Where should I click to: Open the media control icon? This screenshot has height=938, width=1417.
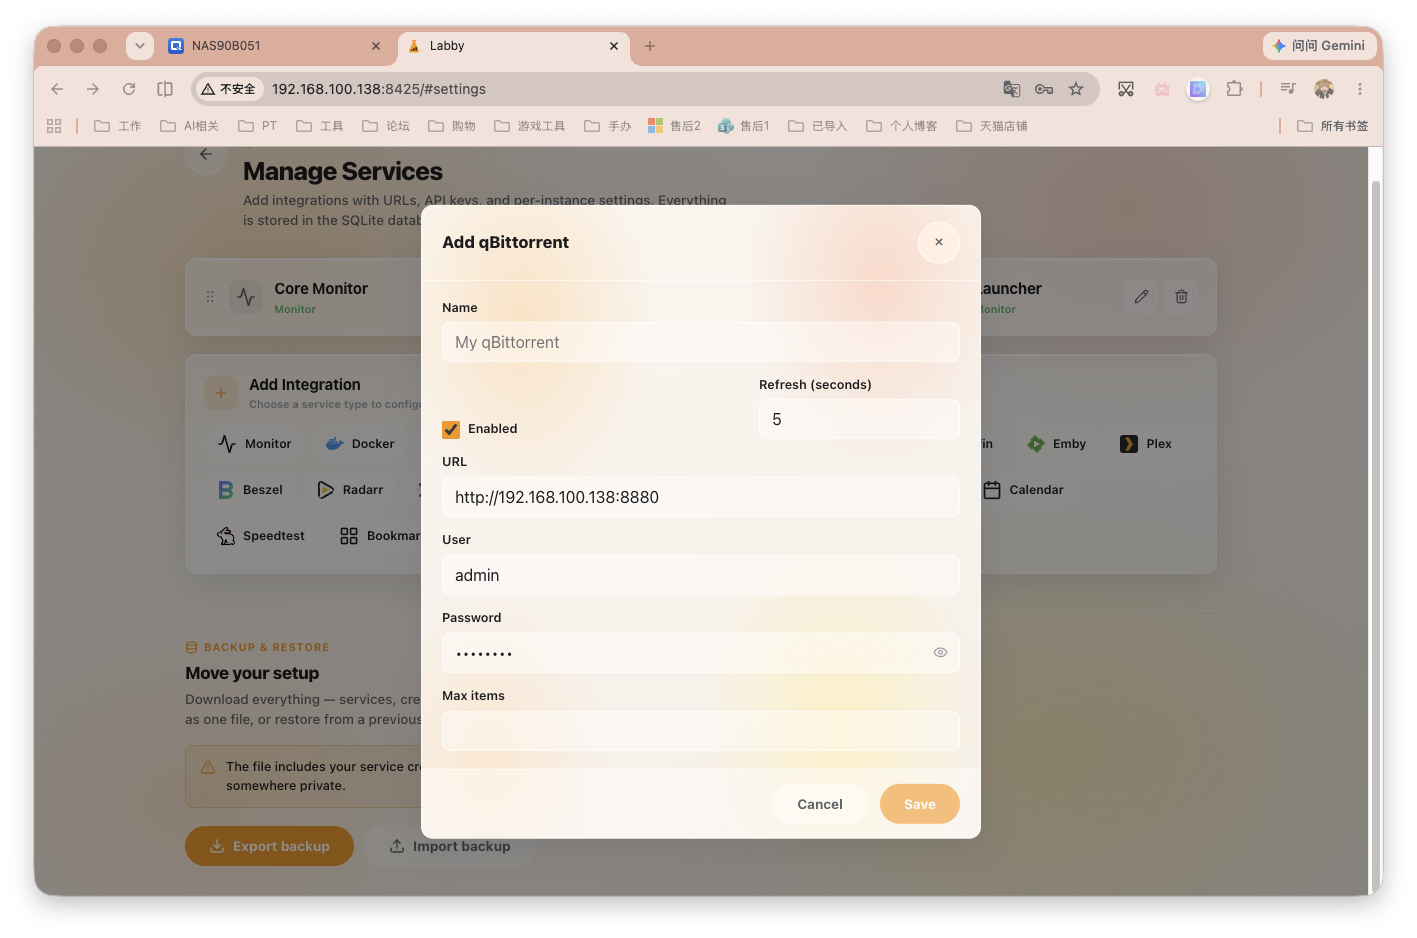coord(1288,89)
